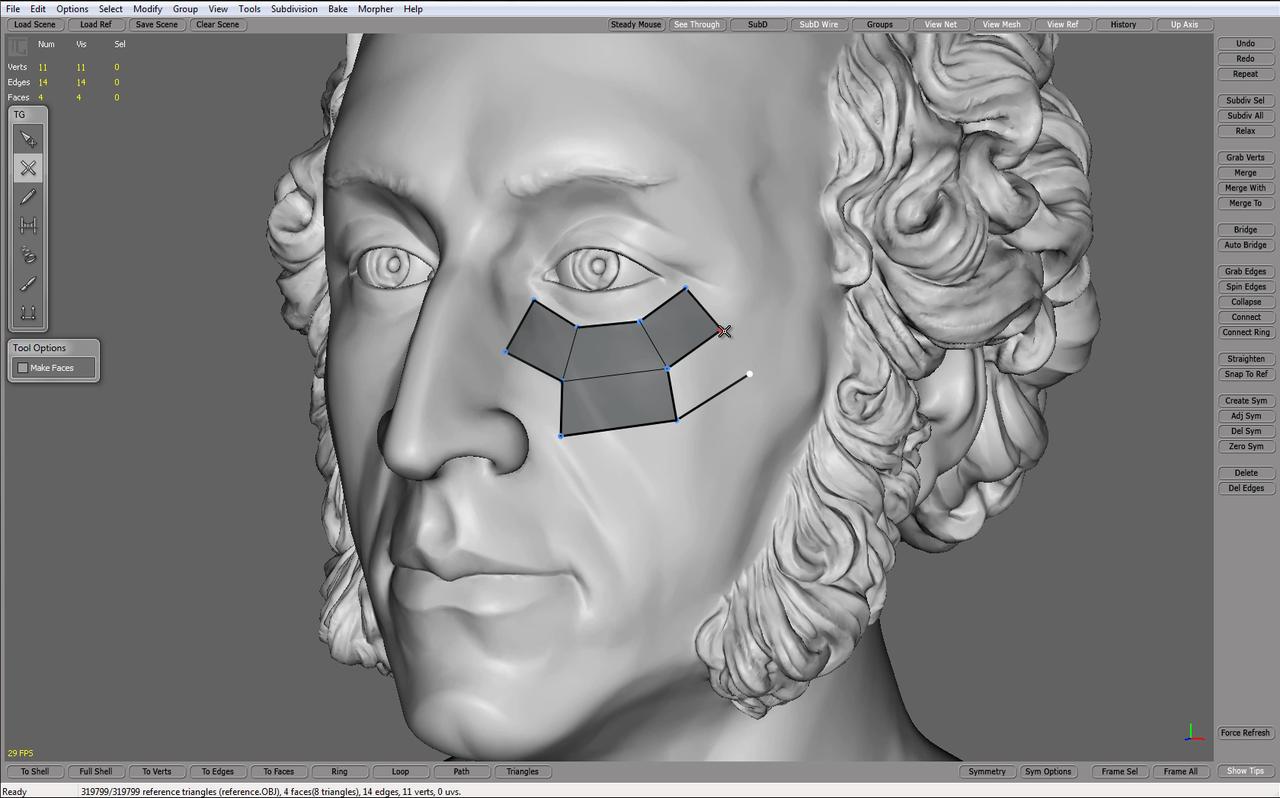Click the Del Edges button
This screenshot has width=1280, height=798.
1245,488
